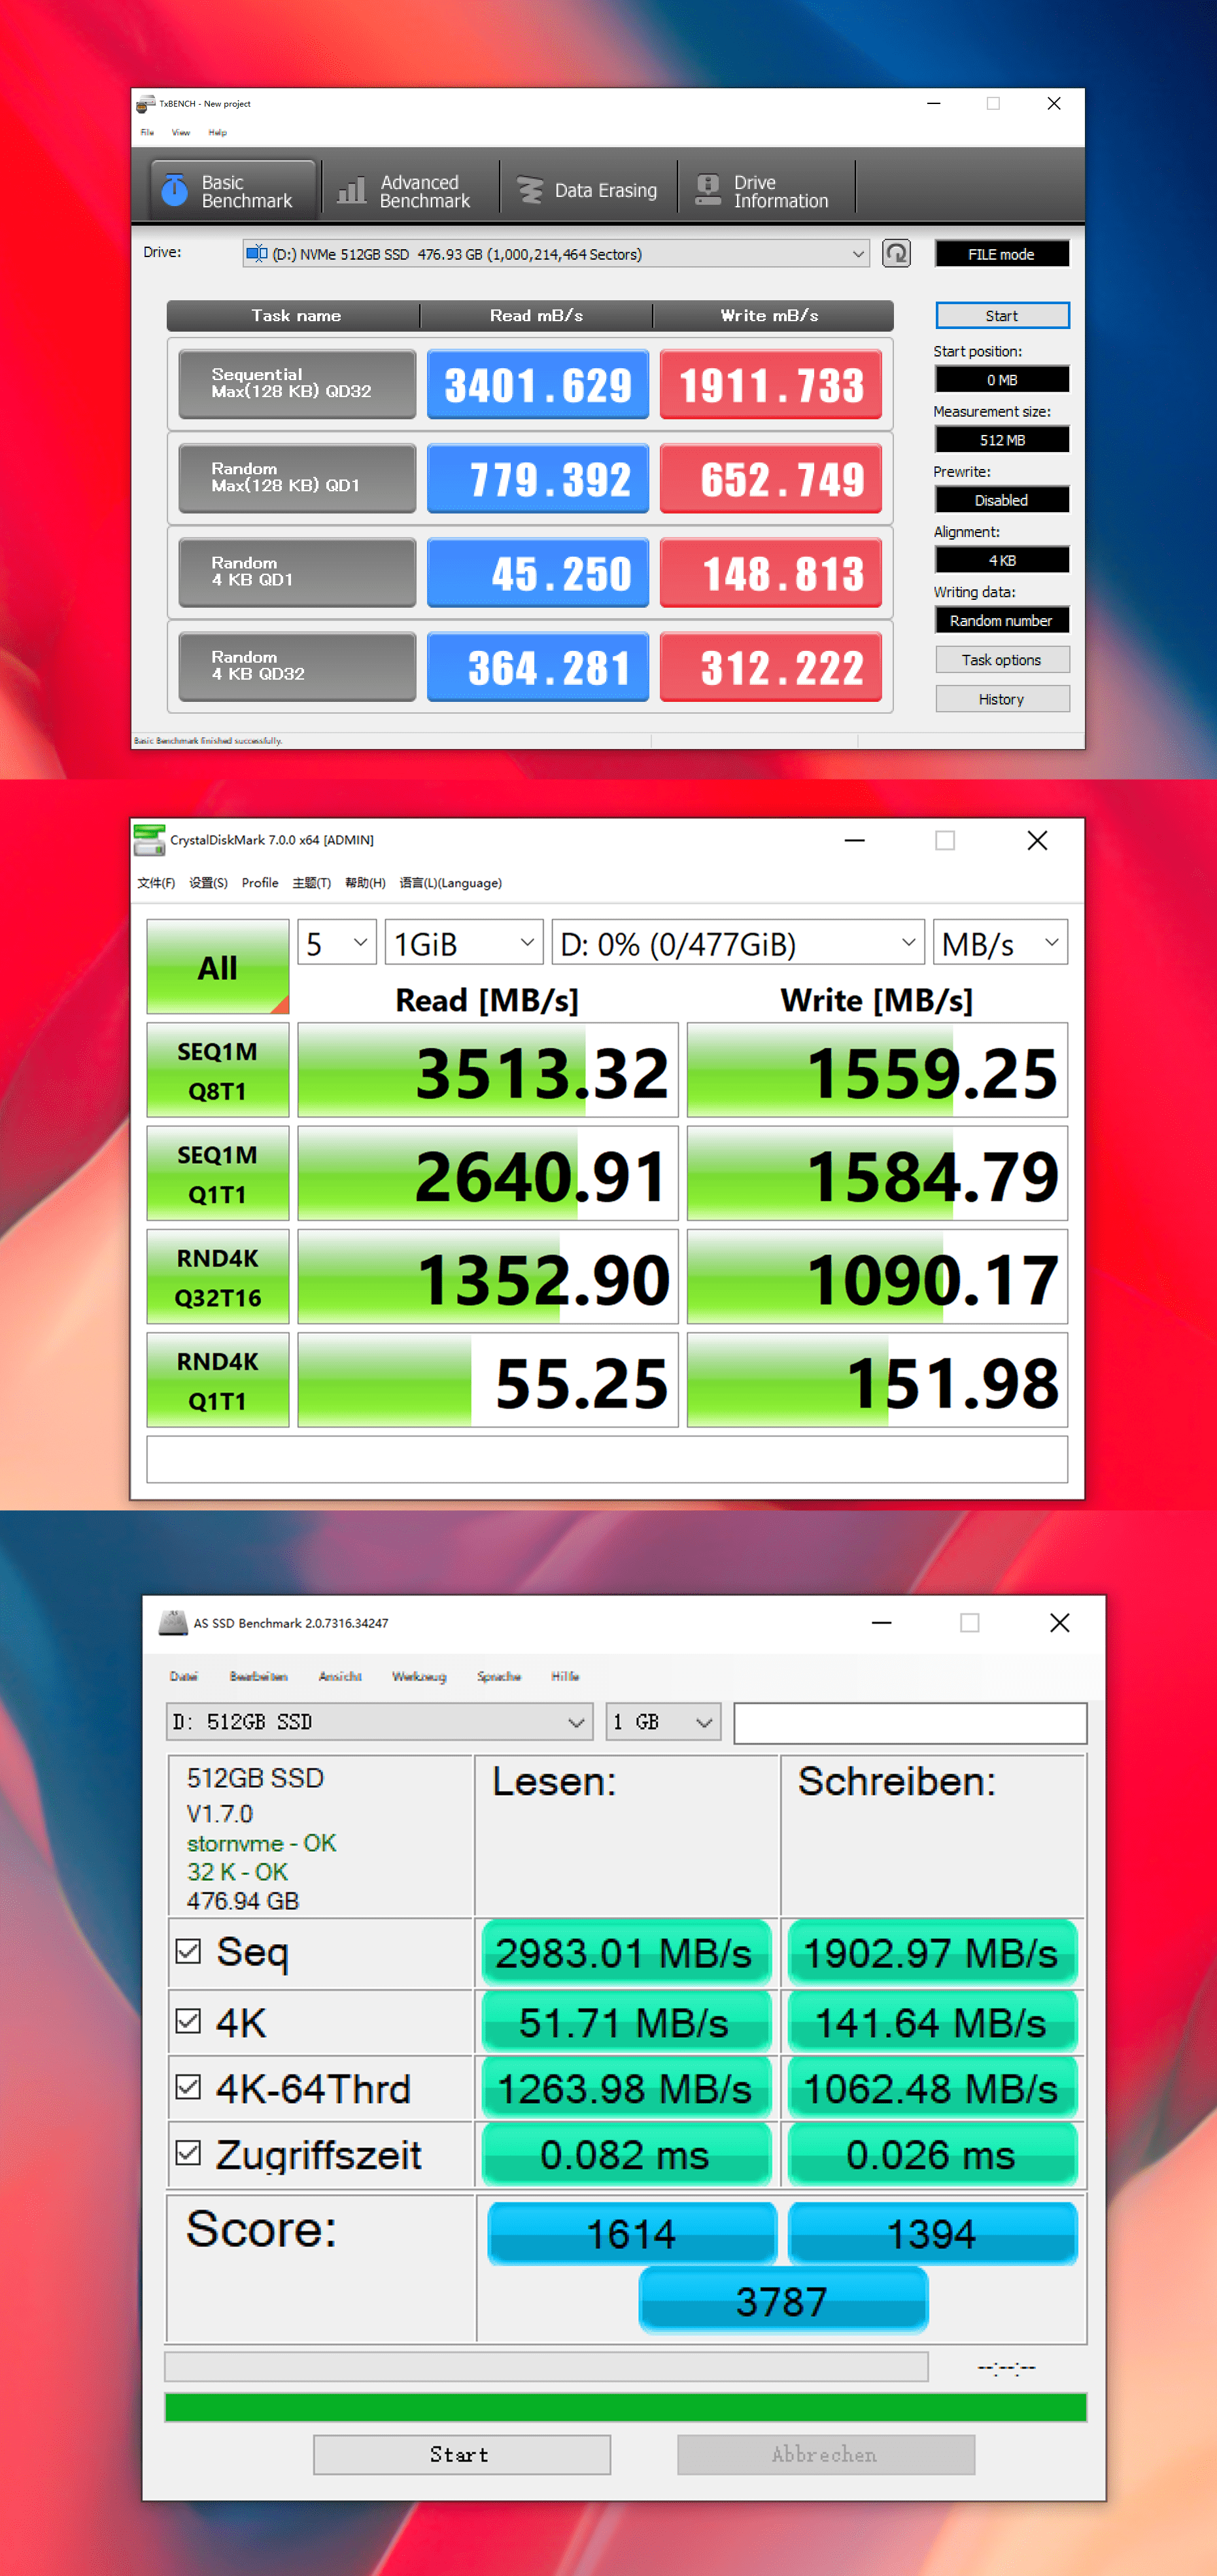Open the Advanced Benchmark bar-chart icon
Viewport: 1217px width, 2576px height.
tap(351, 190)
